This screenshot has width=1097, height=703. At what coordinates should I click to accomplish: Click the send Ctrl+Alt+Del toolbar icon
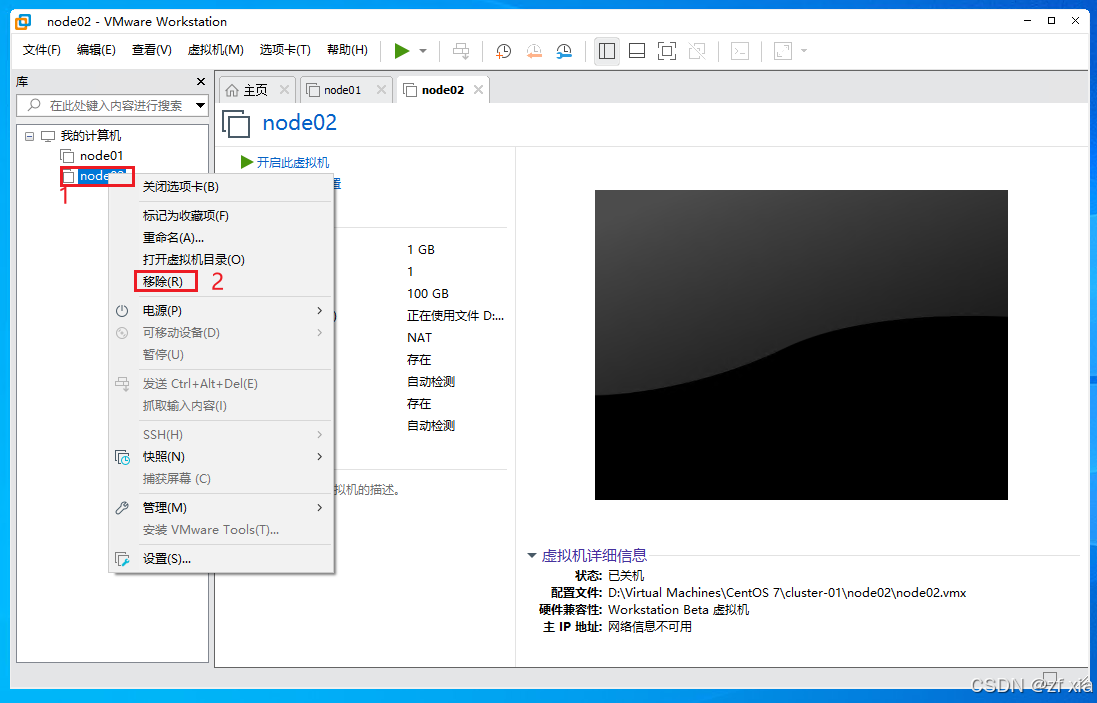point(461,50)
